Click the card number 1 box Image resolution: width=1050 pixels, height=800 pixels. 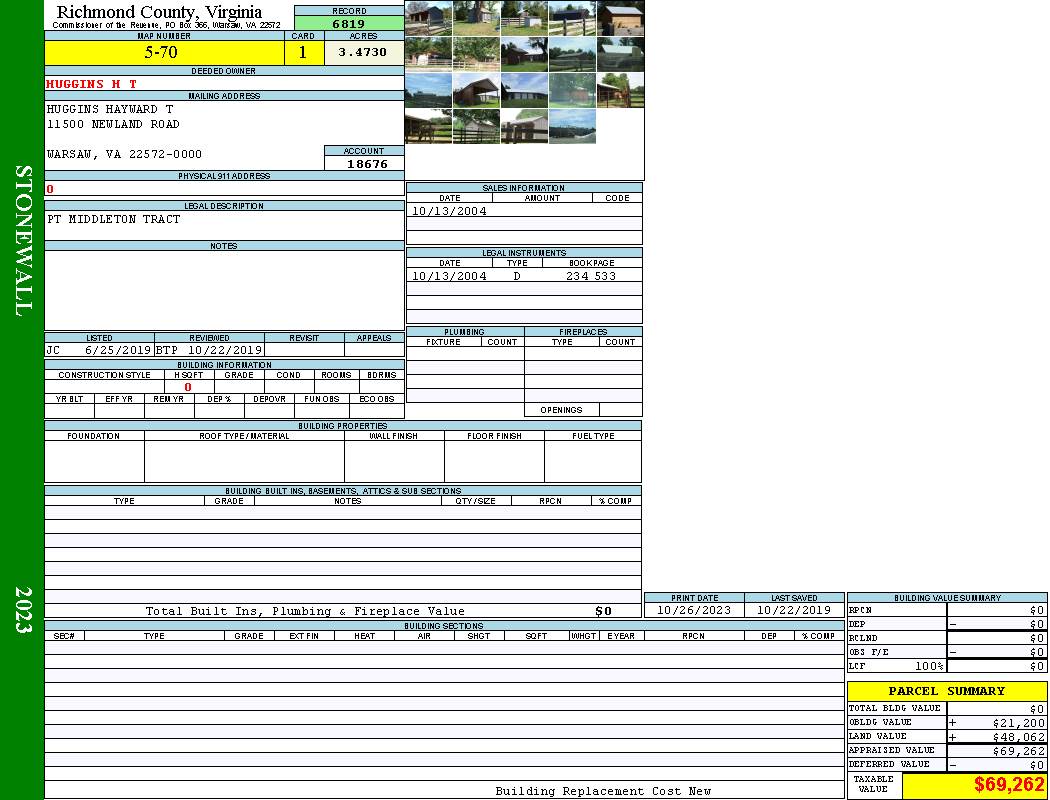pos(303,53)
